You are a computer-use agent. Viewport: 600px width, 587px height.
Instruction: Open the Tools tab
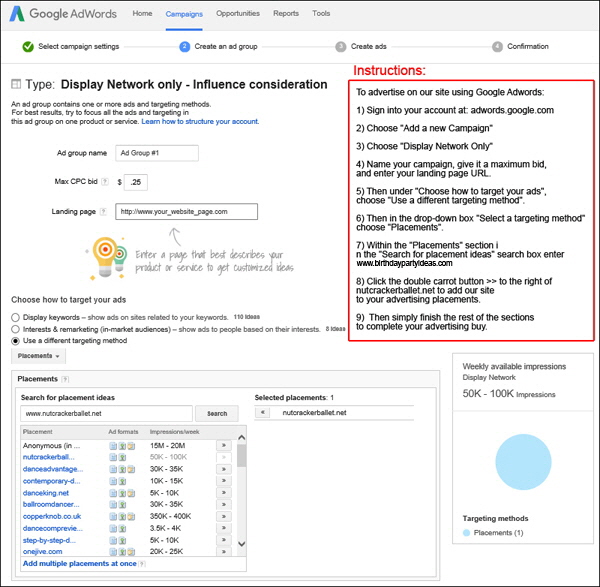tap(321, 13)
